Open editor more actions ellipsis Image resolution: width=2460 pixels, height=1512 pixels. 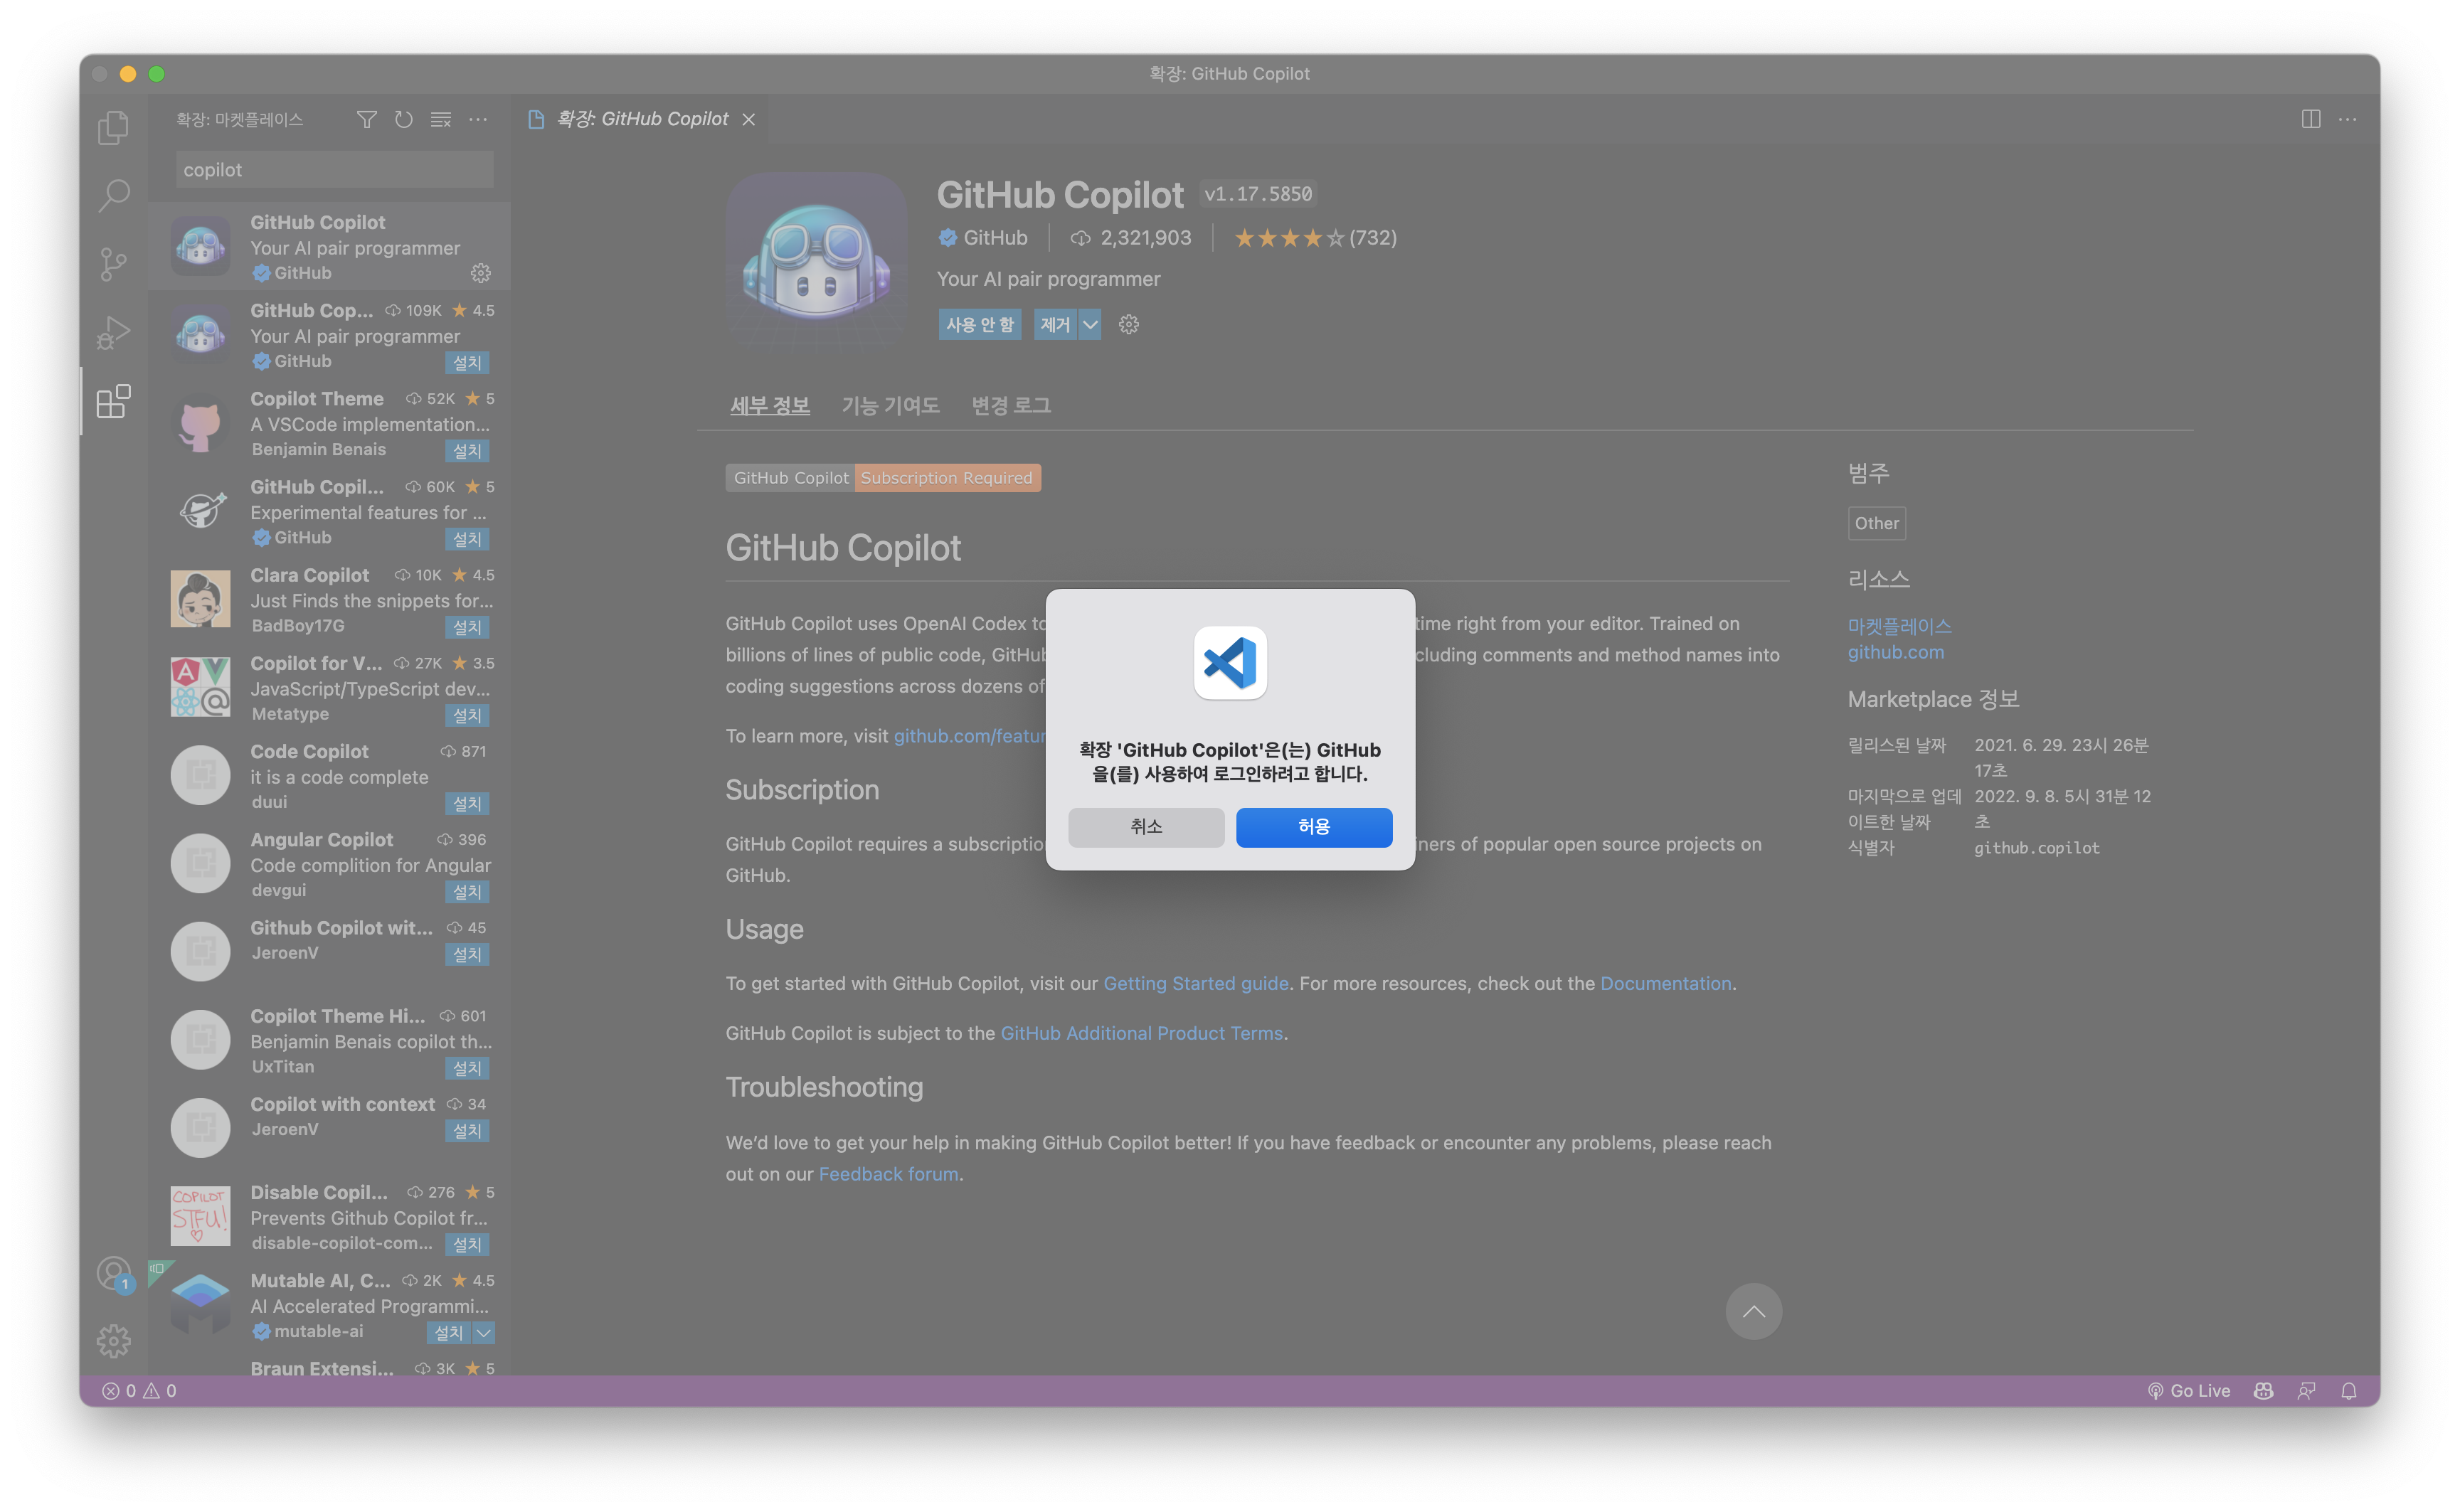pyautogui.click(x=2348, y=119)
